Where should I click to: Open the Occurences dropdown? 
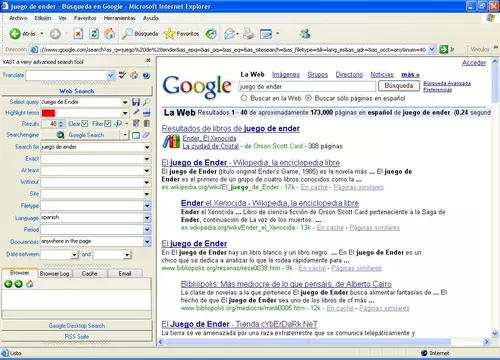[147, 242]
